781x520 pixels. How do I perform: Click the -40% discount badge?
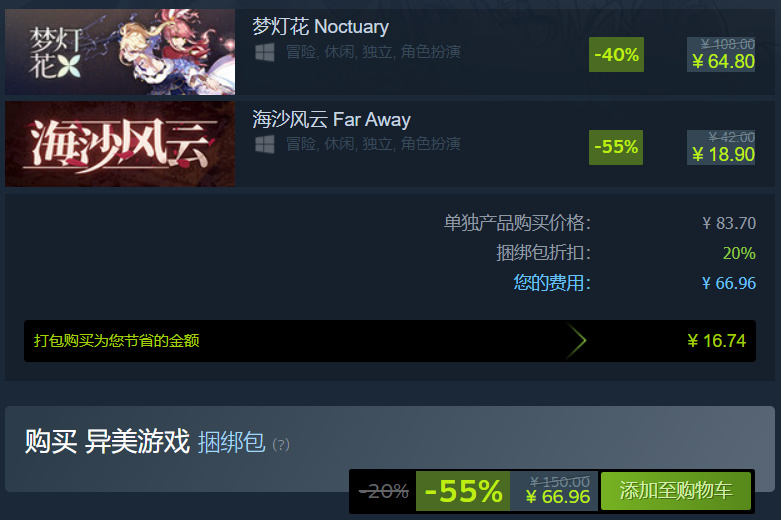point(616,54)
